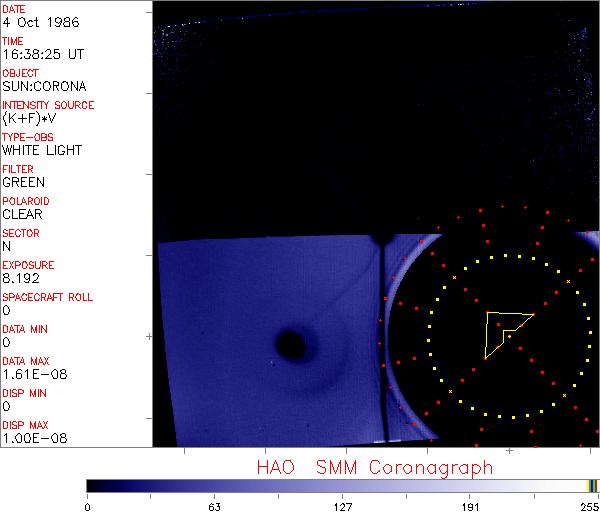Select the CLEAR polaroid value
This screenshot has height=512, width=600.
tap(22, 214)
